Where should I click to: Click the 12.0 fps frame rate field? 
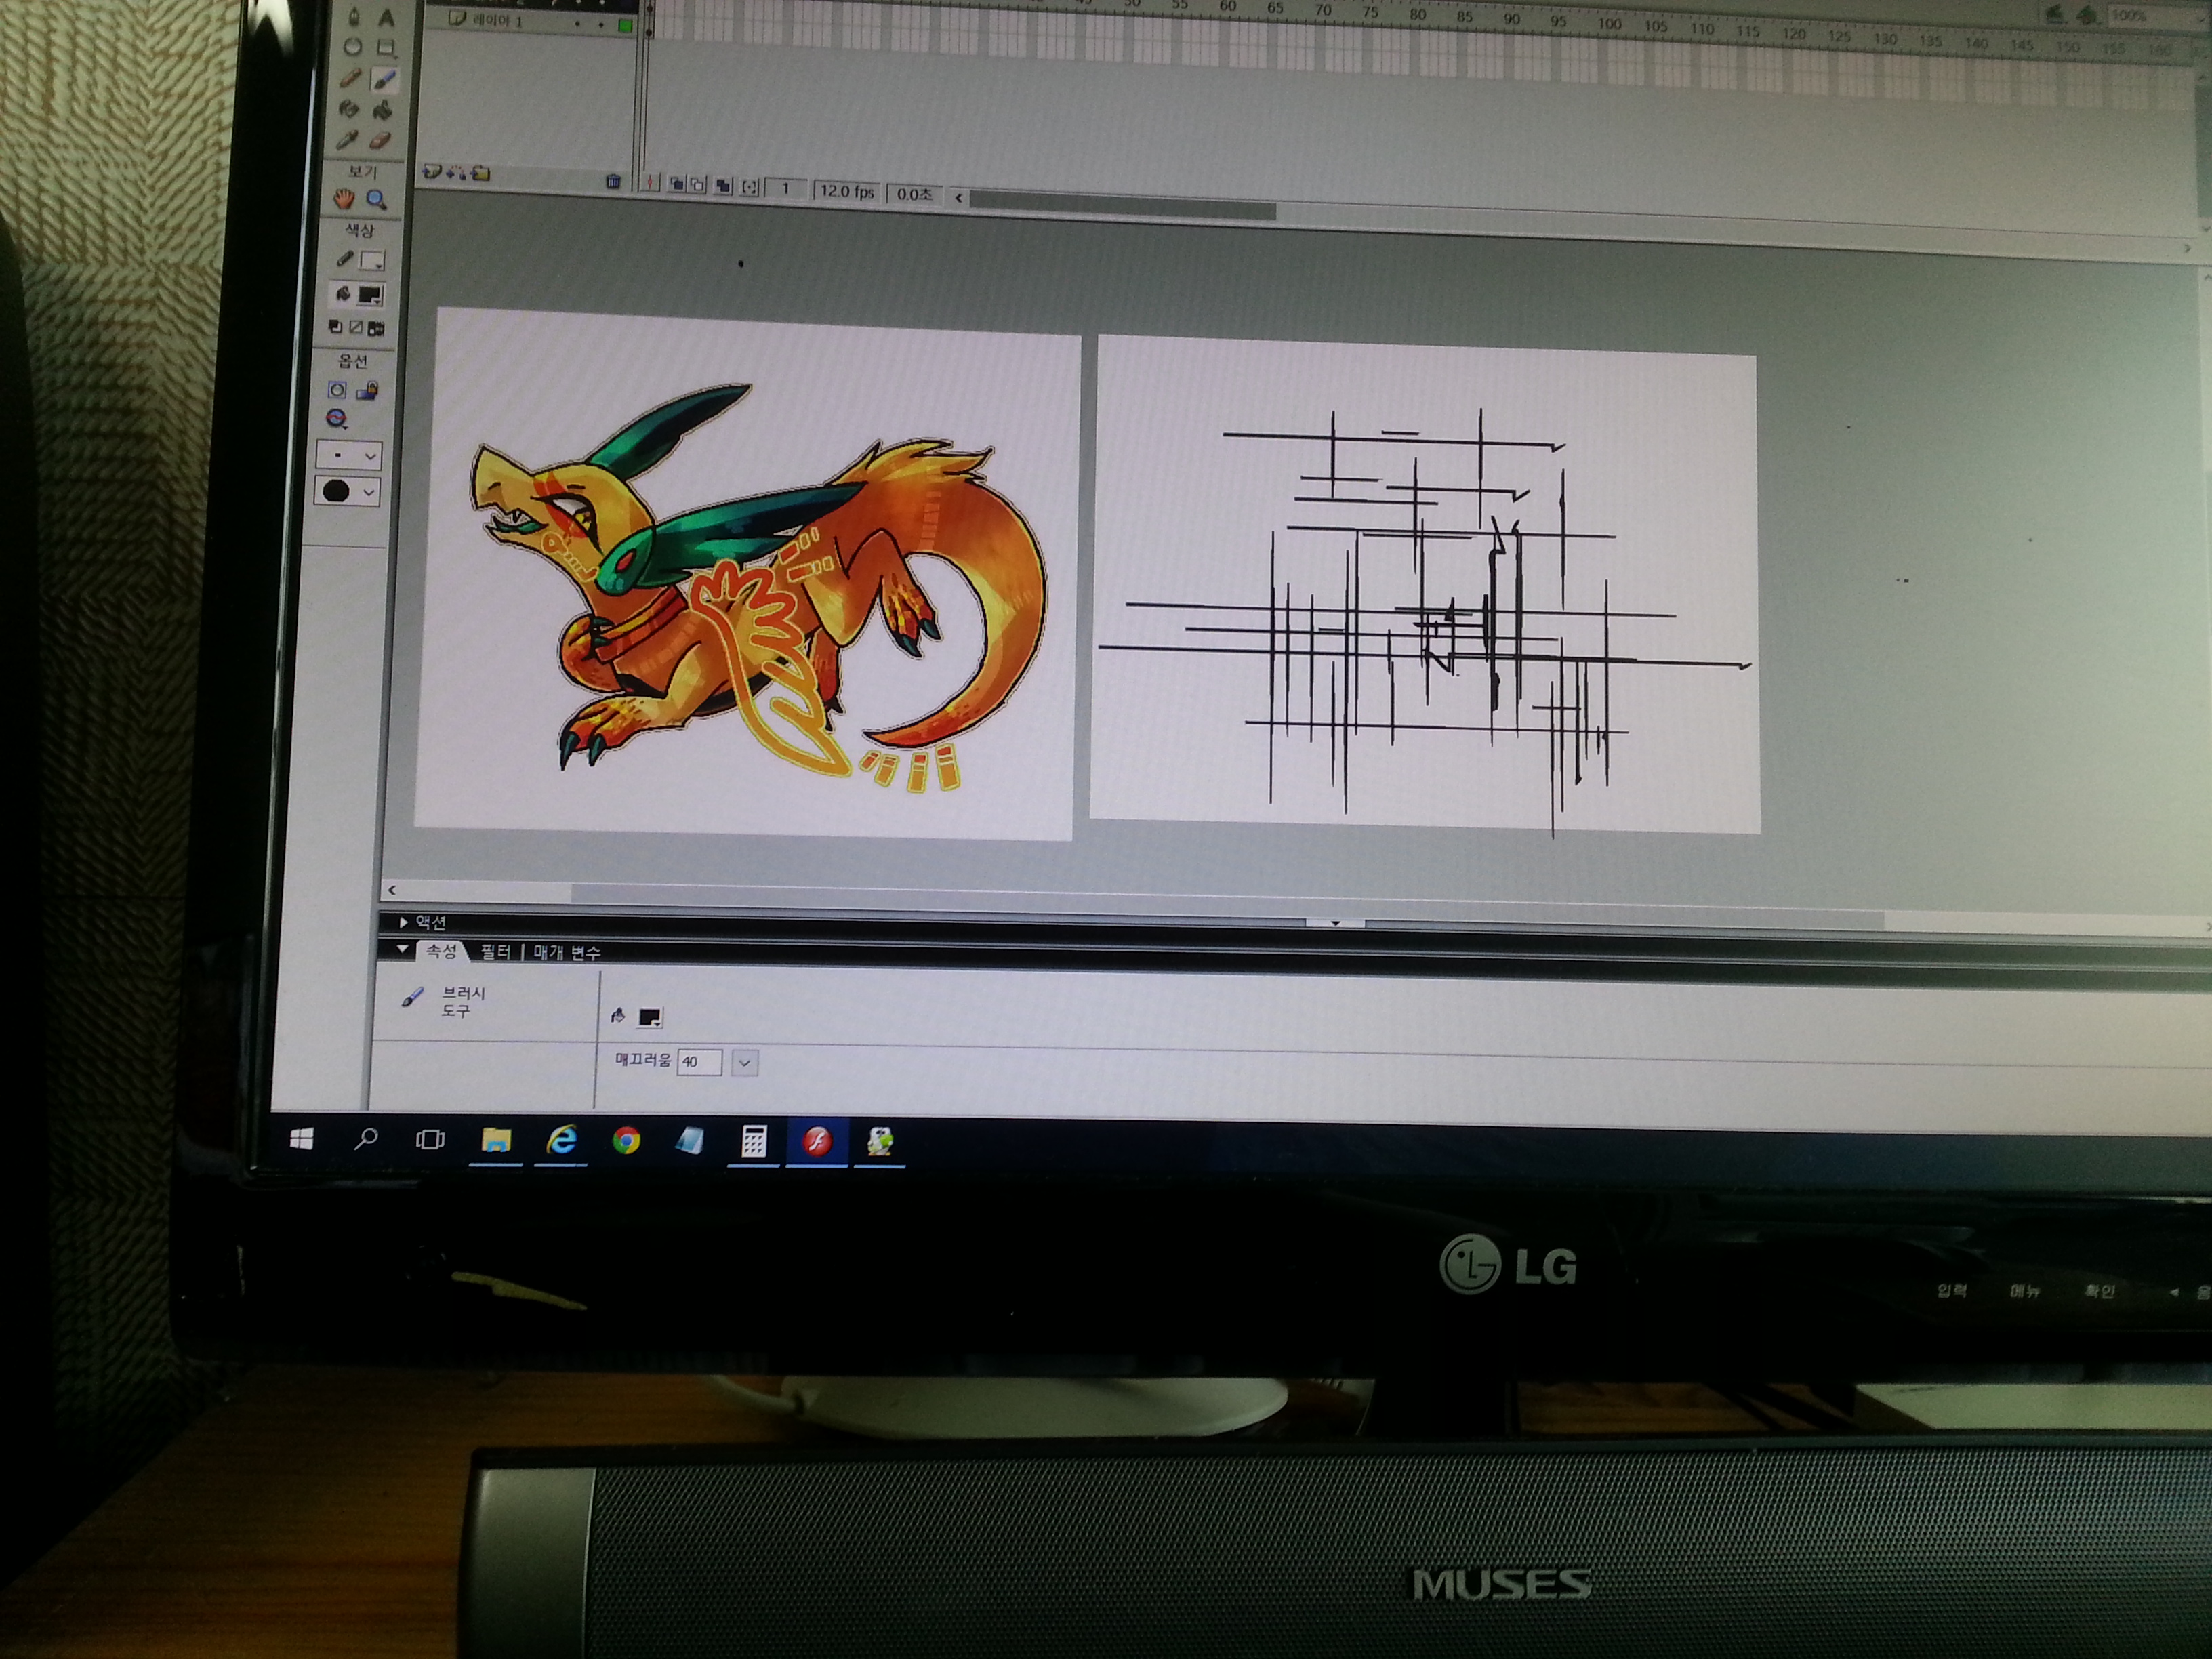coord(846,191)
